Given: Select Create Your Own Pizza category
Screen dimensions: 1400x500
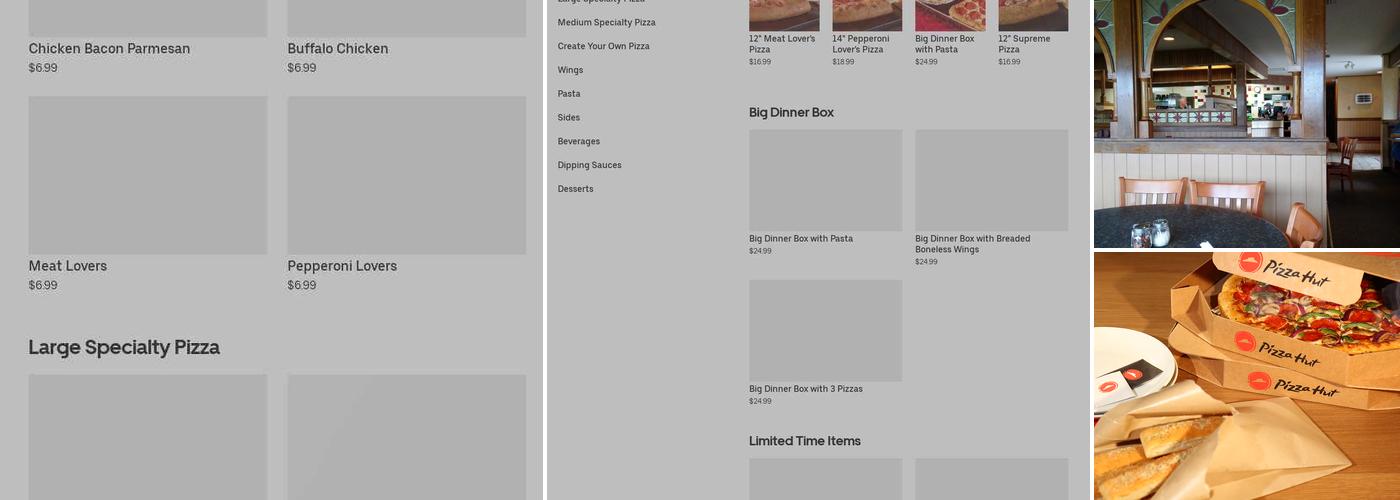Looking at the screenshot, I should pyautogui.click(x=603, y=46).
